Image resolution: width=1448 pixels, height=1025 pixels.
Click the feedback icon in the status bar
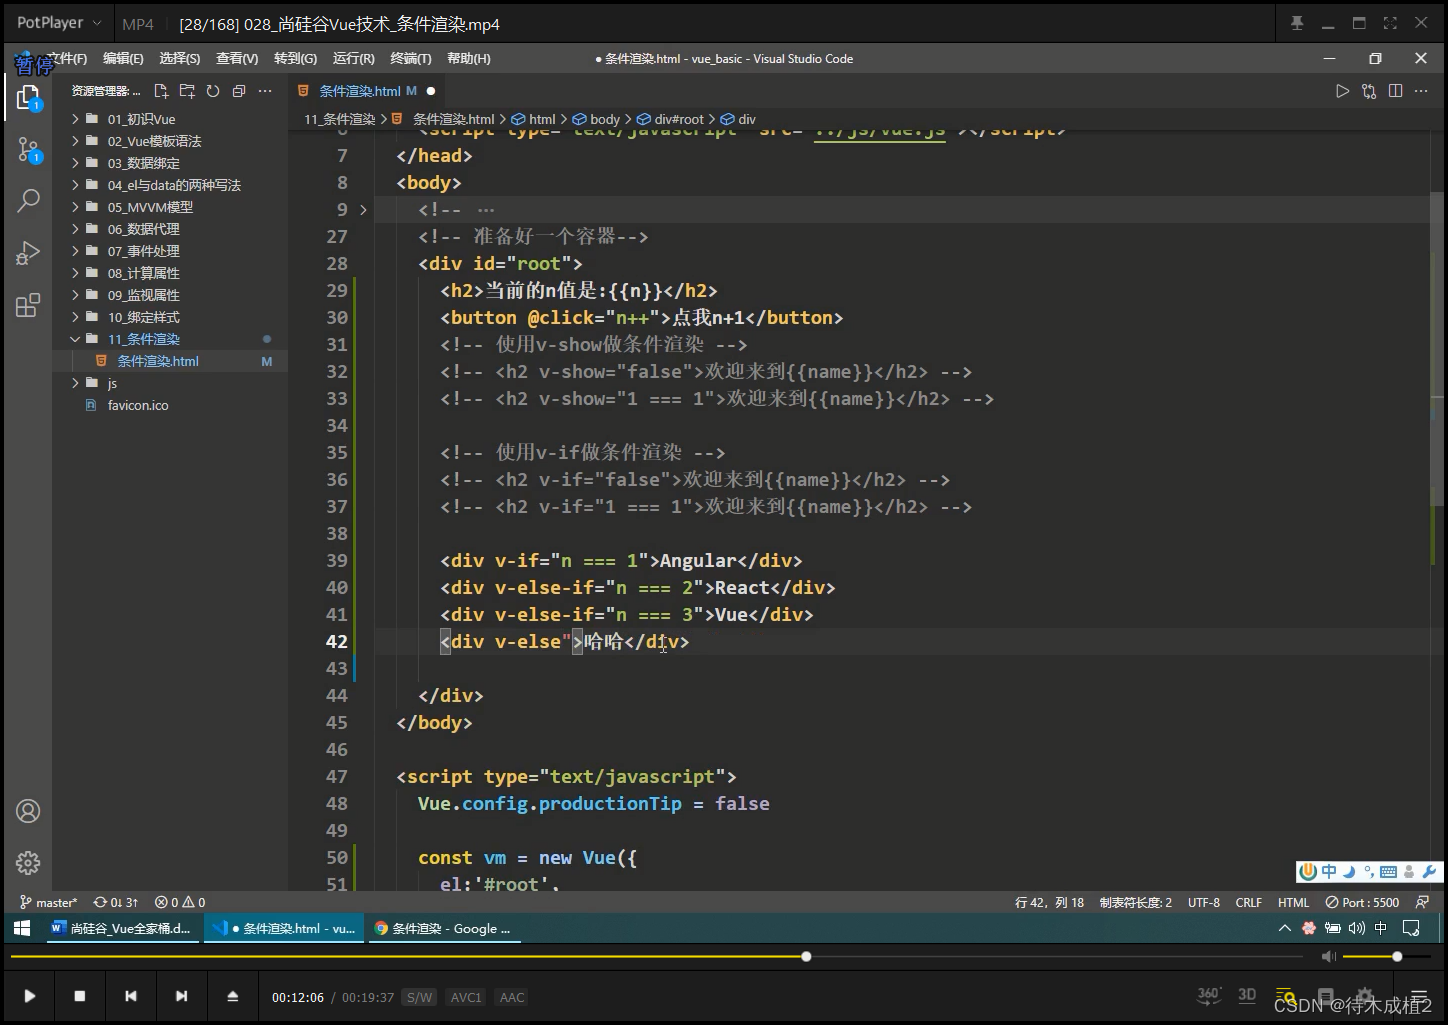1422,902
